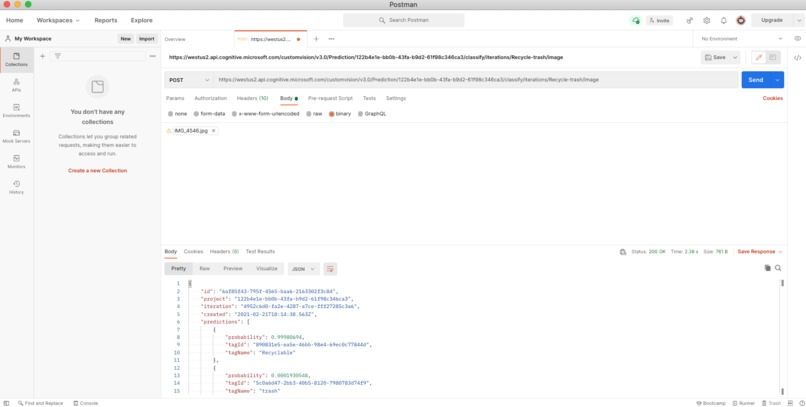Toggle sidebar with bottom-left panel icon
This screenshot has width=806, height=407.
pyautogui.click(x=7, y=403)
